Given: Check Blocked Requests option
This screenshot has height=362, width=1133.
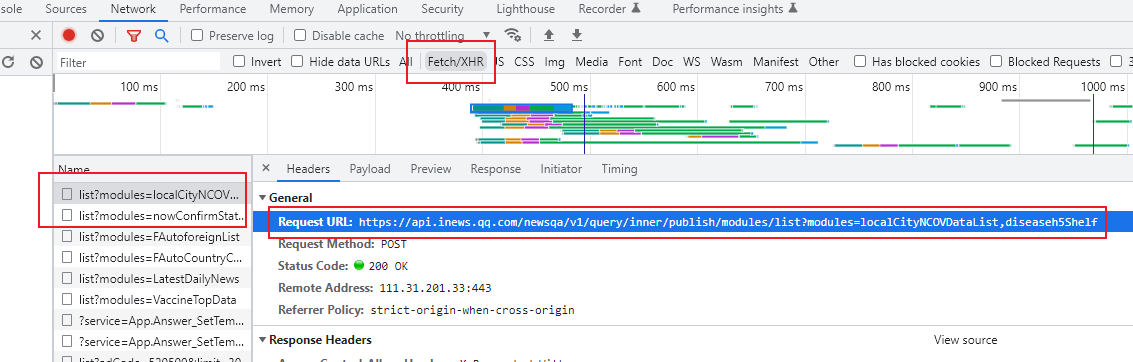Looking at the screenshot, I should pyautogui.click(x=996, y=62).
